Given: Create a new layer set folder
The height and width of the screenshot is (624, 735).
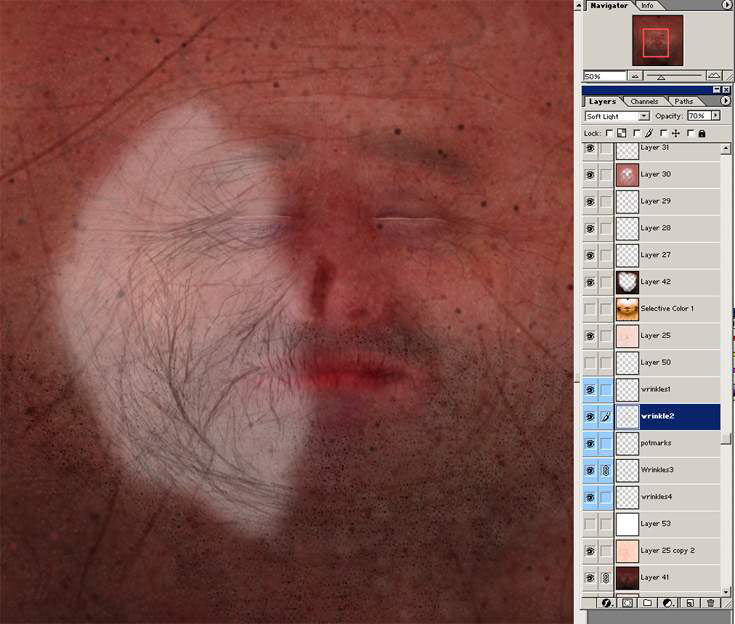Looking at the screenshot, I should coord(647,604).
